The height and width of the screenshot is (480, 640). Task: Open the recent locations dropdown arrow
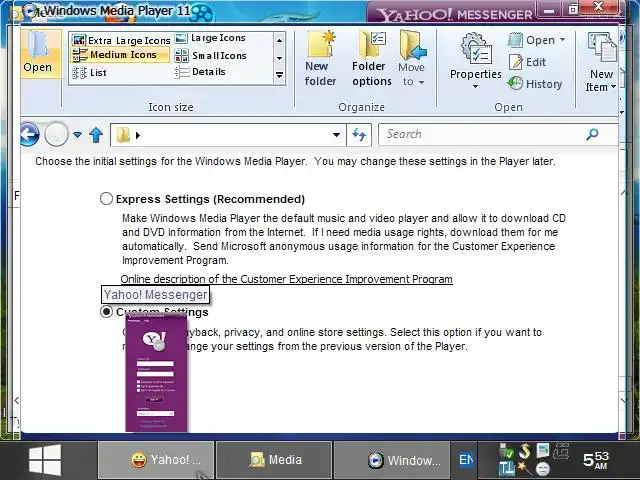click(77, 134)
